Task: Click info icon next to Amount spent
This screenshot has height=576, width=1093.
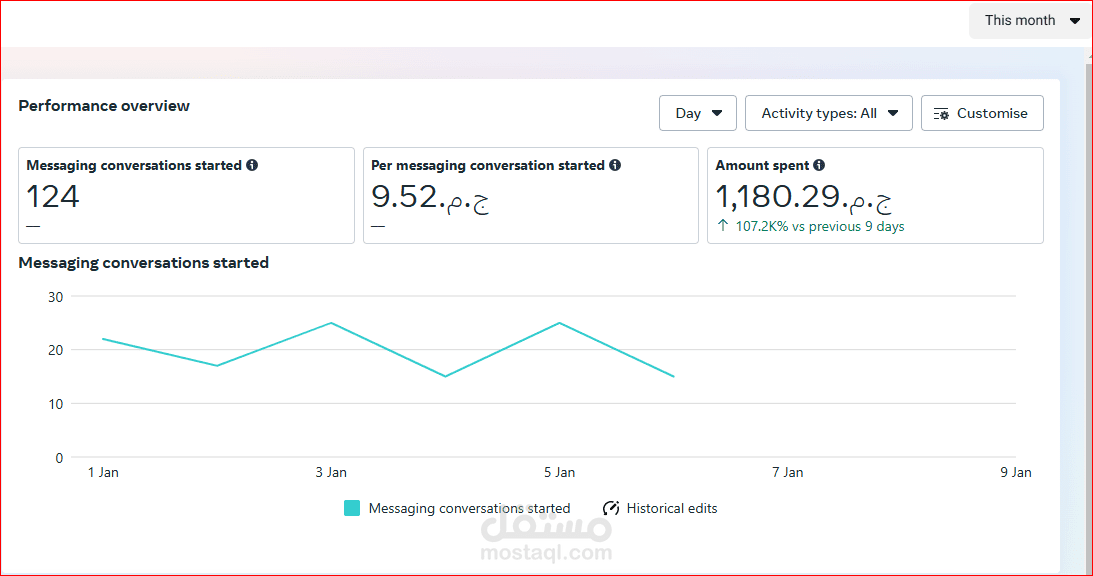Action: [819, 165]
